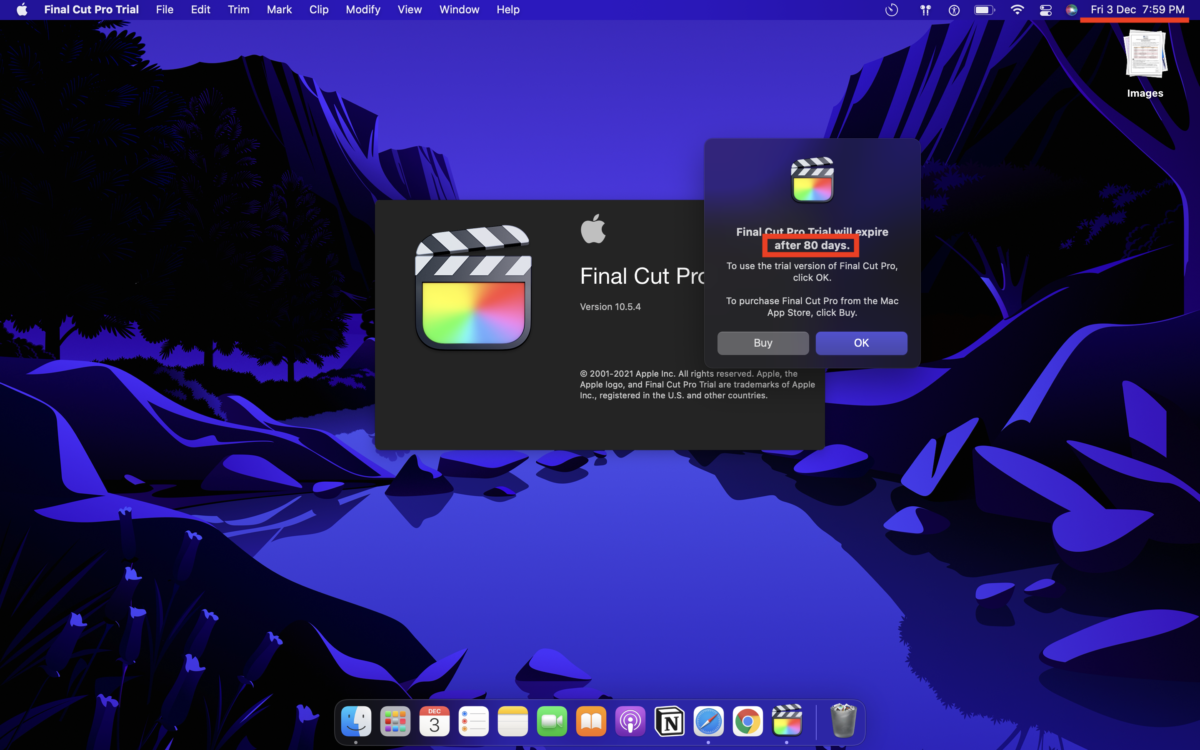Open the Modify menu

click(x=362, y=10)
